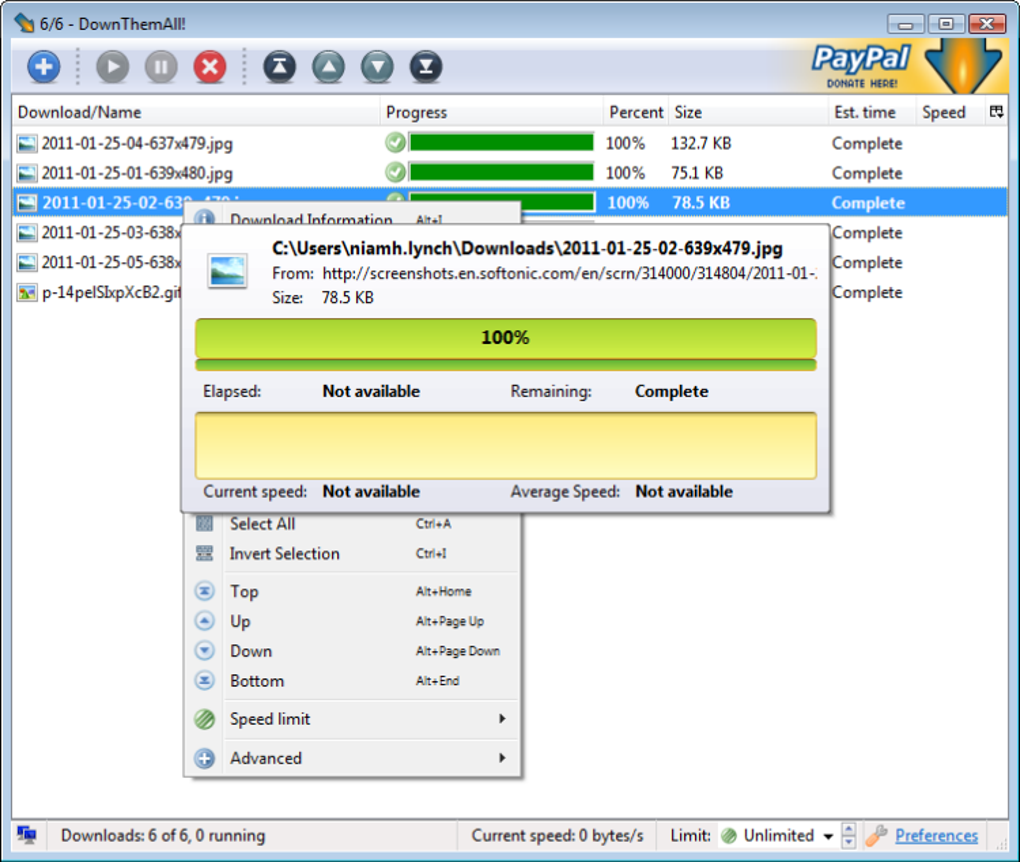Click the network monitor icon in status bar
This screenshot has height=862, width=1020.
pyautogui.click(x=27, y=835)
